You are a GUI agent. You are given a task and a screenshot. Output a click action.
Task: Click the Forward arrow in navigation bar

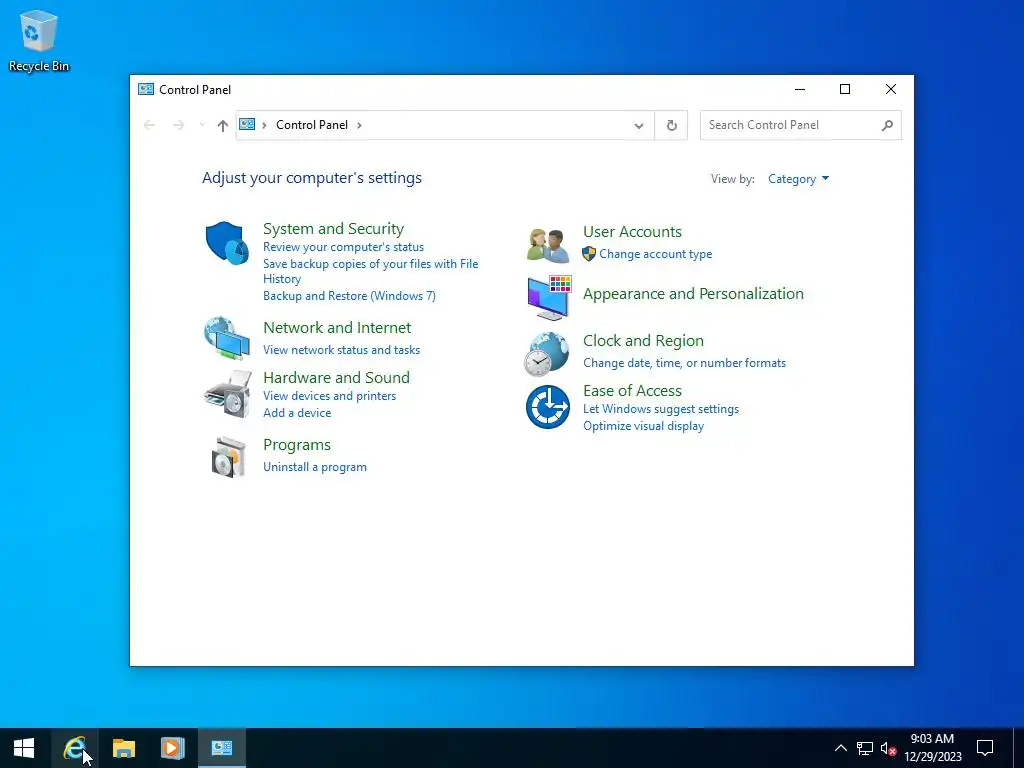[178, 125]
